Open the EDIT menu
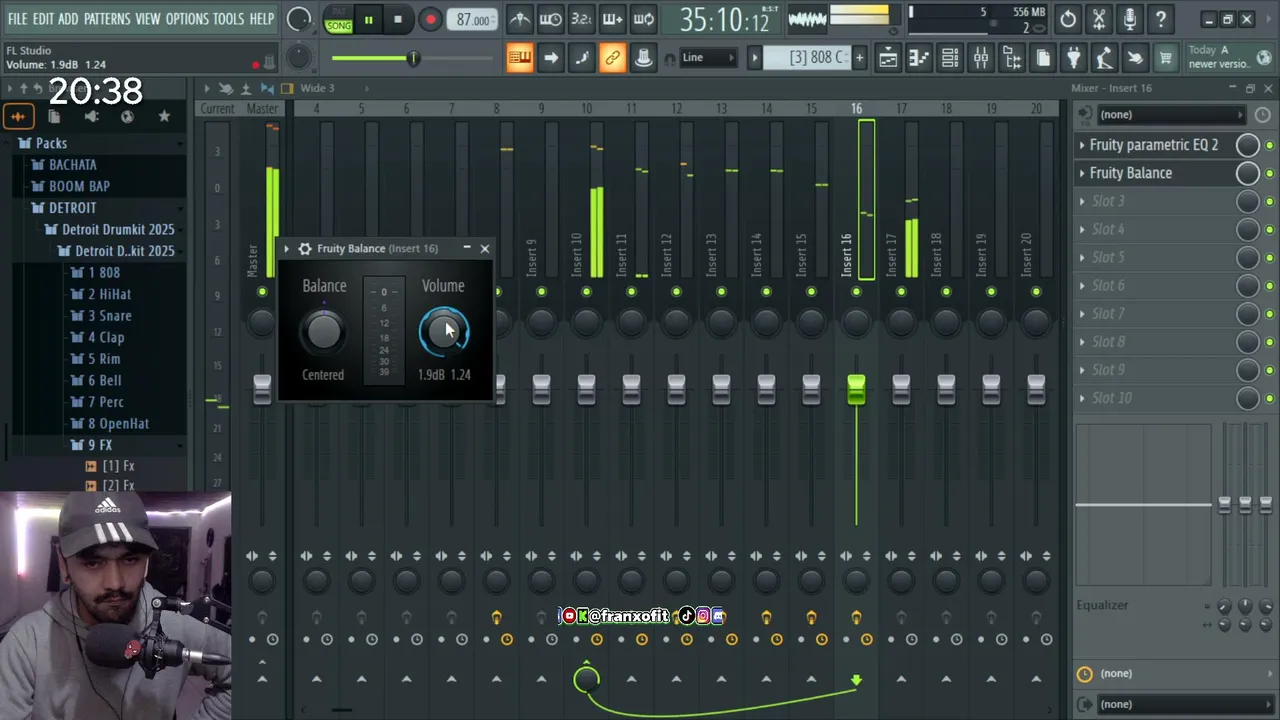The image size is (1280, 720). (x=43, y=19)
